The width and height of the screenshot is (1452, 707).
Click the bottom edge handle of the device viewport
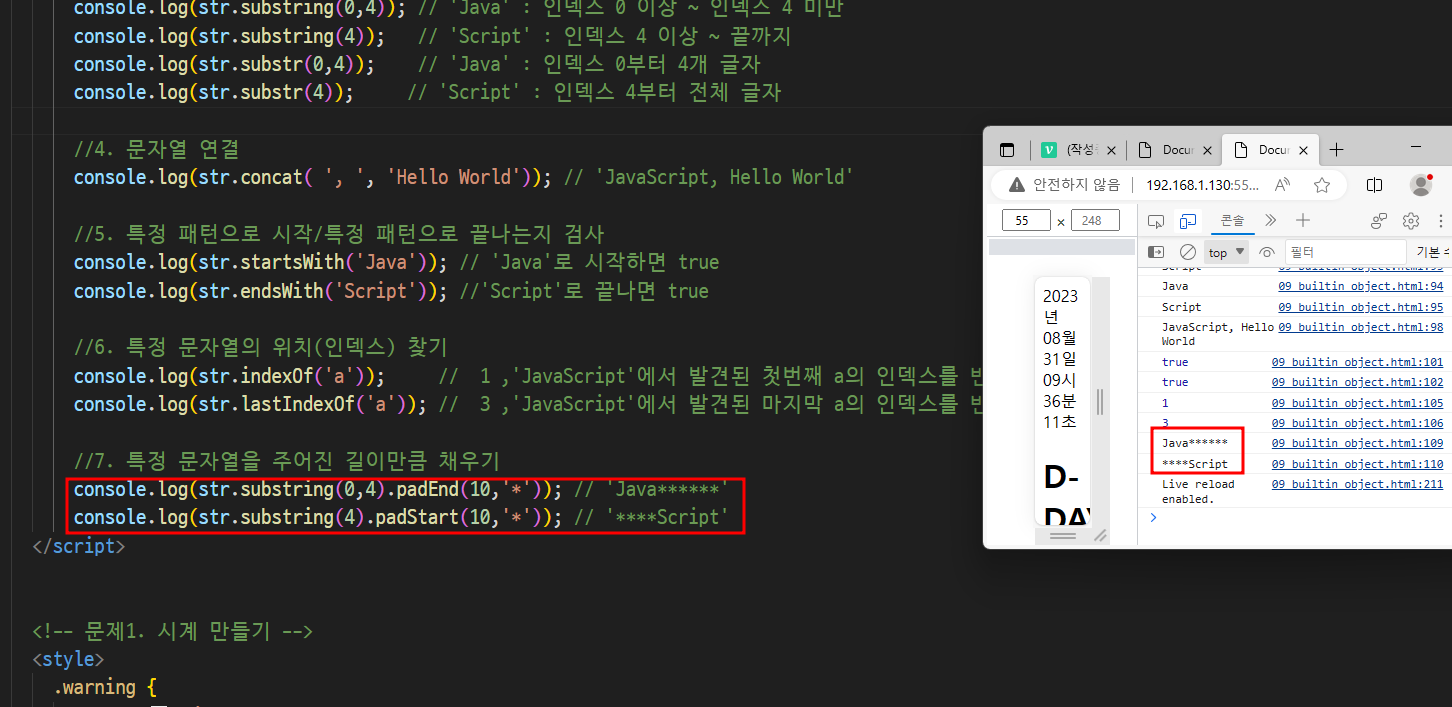coord(1062,536)
